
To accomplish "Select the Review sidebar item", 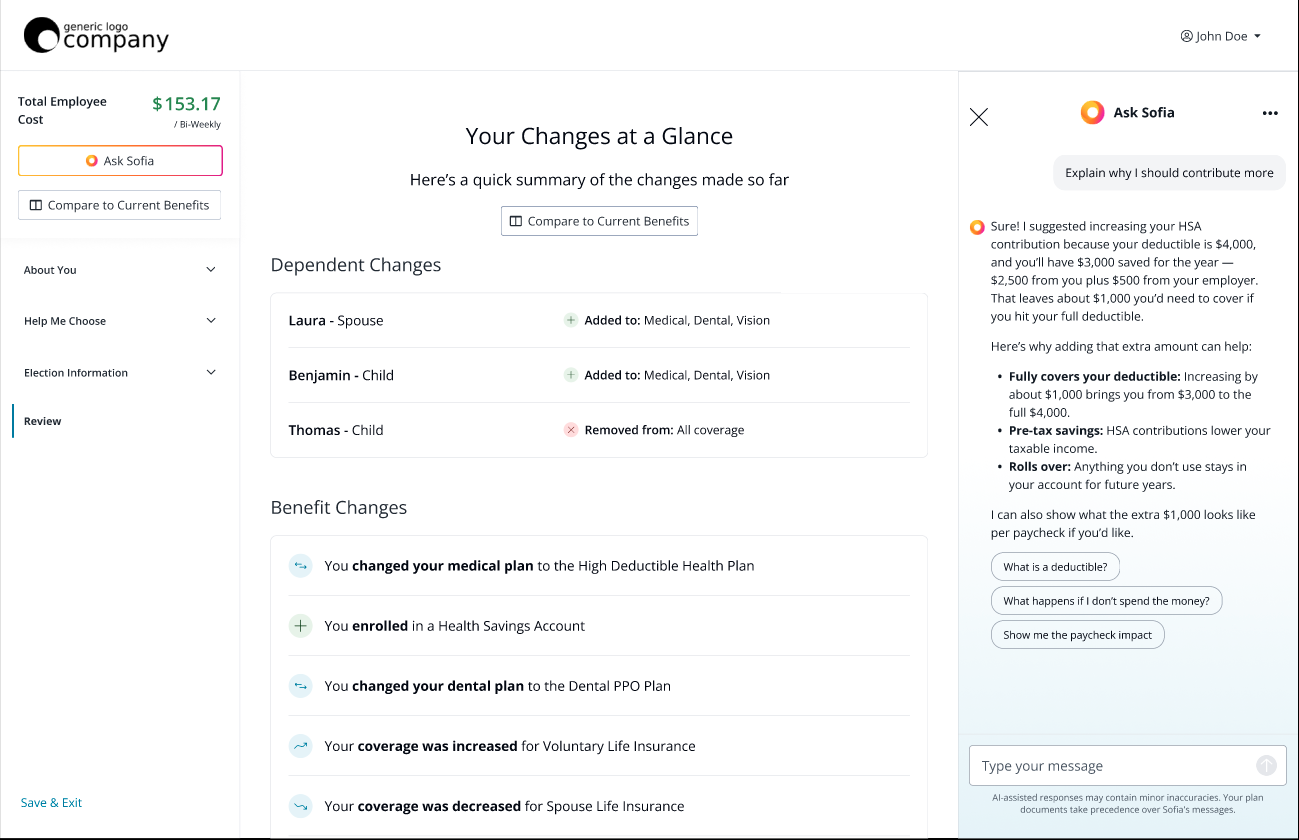I will tap(42, 420).
